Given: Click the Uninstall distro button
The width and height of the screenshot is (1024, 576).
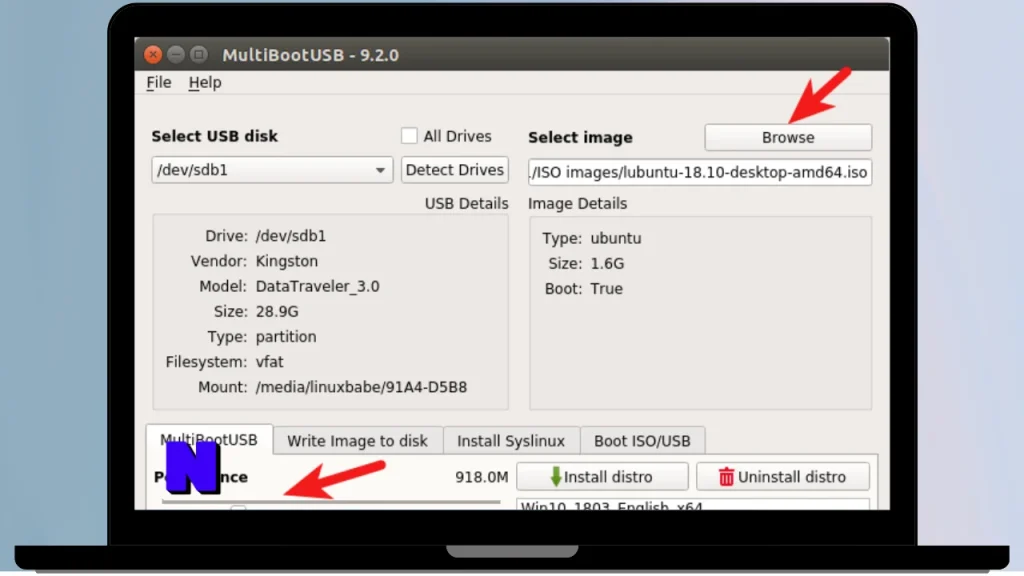Looking at the screenshot, I should pyautogui.click(x=782, y=477).
